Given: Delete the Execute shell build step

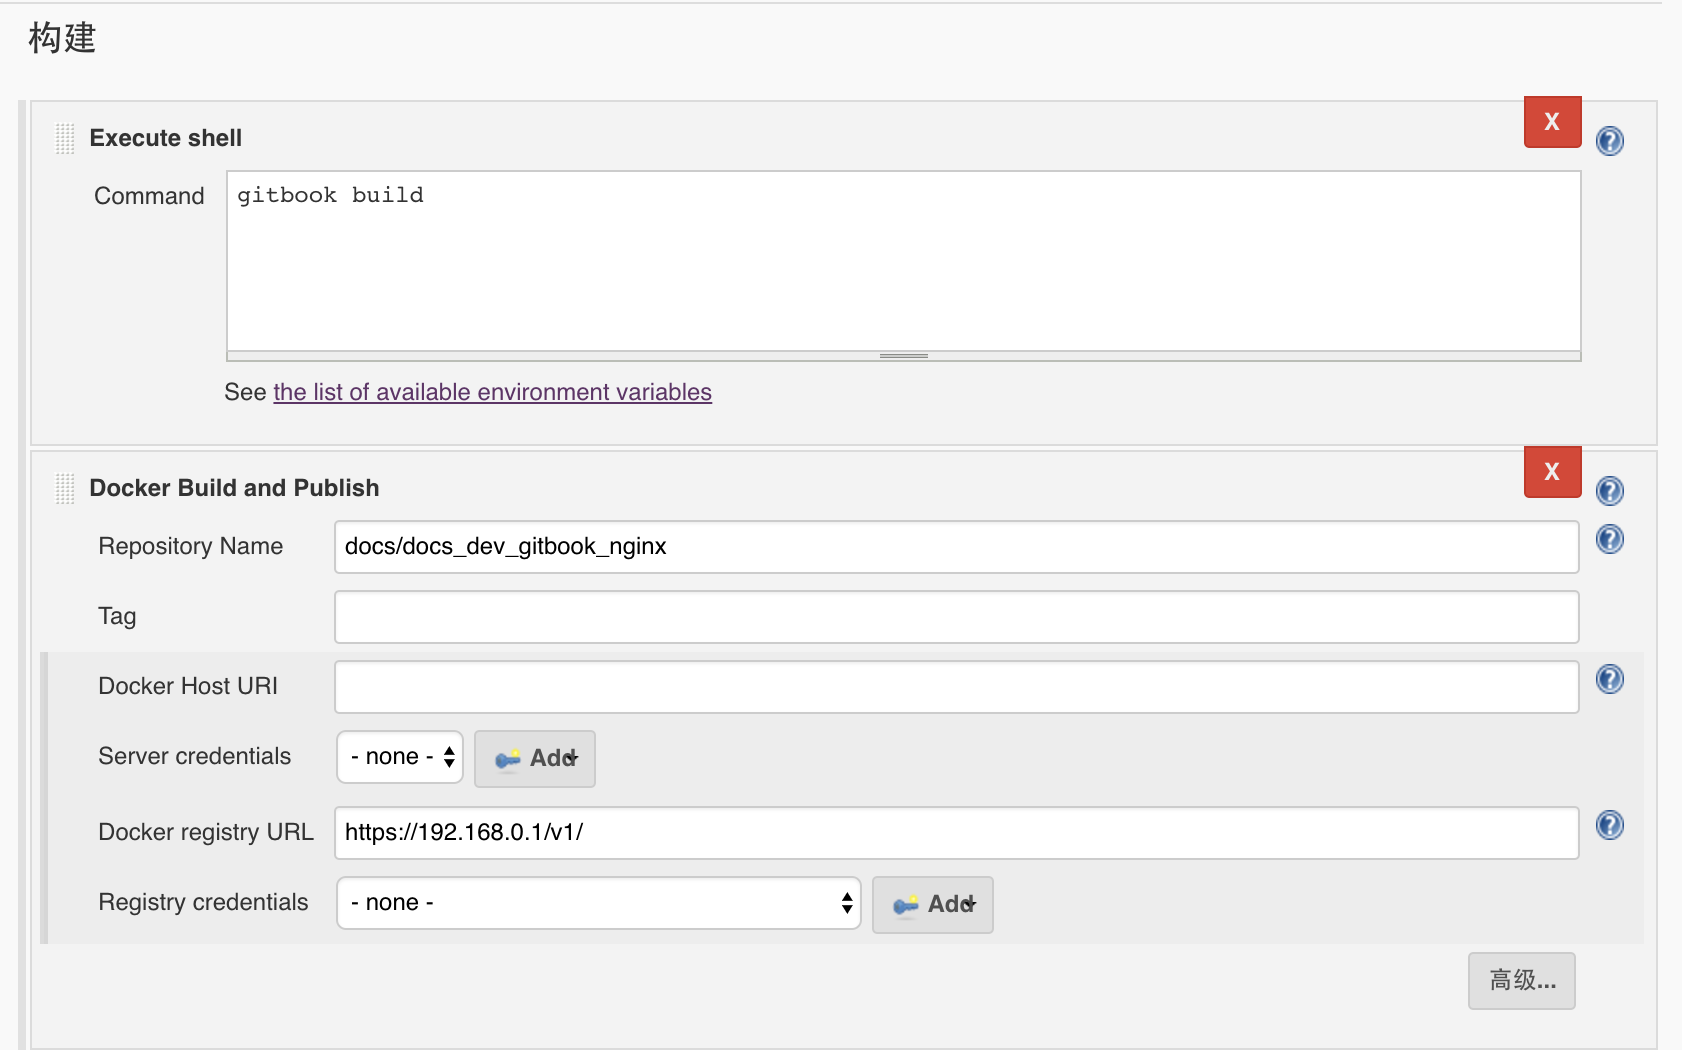Looking at the screenshot, I should [1552, 122].
